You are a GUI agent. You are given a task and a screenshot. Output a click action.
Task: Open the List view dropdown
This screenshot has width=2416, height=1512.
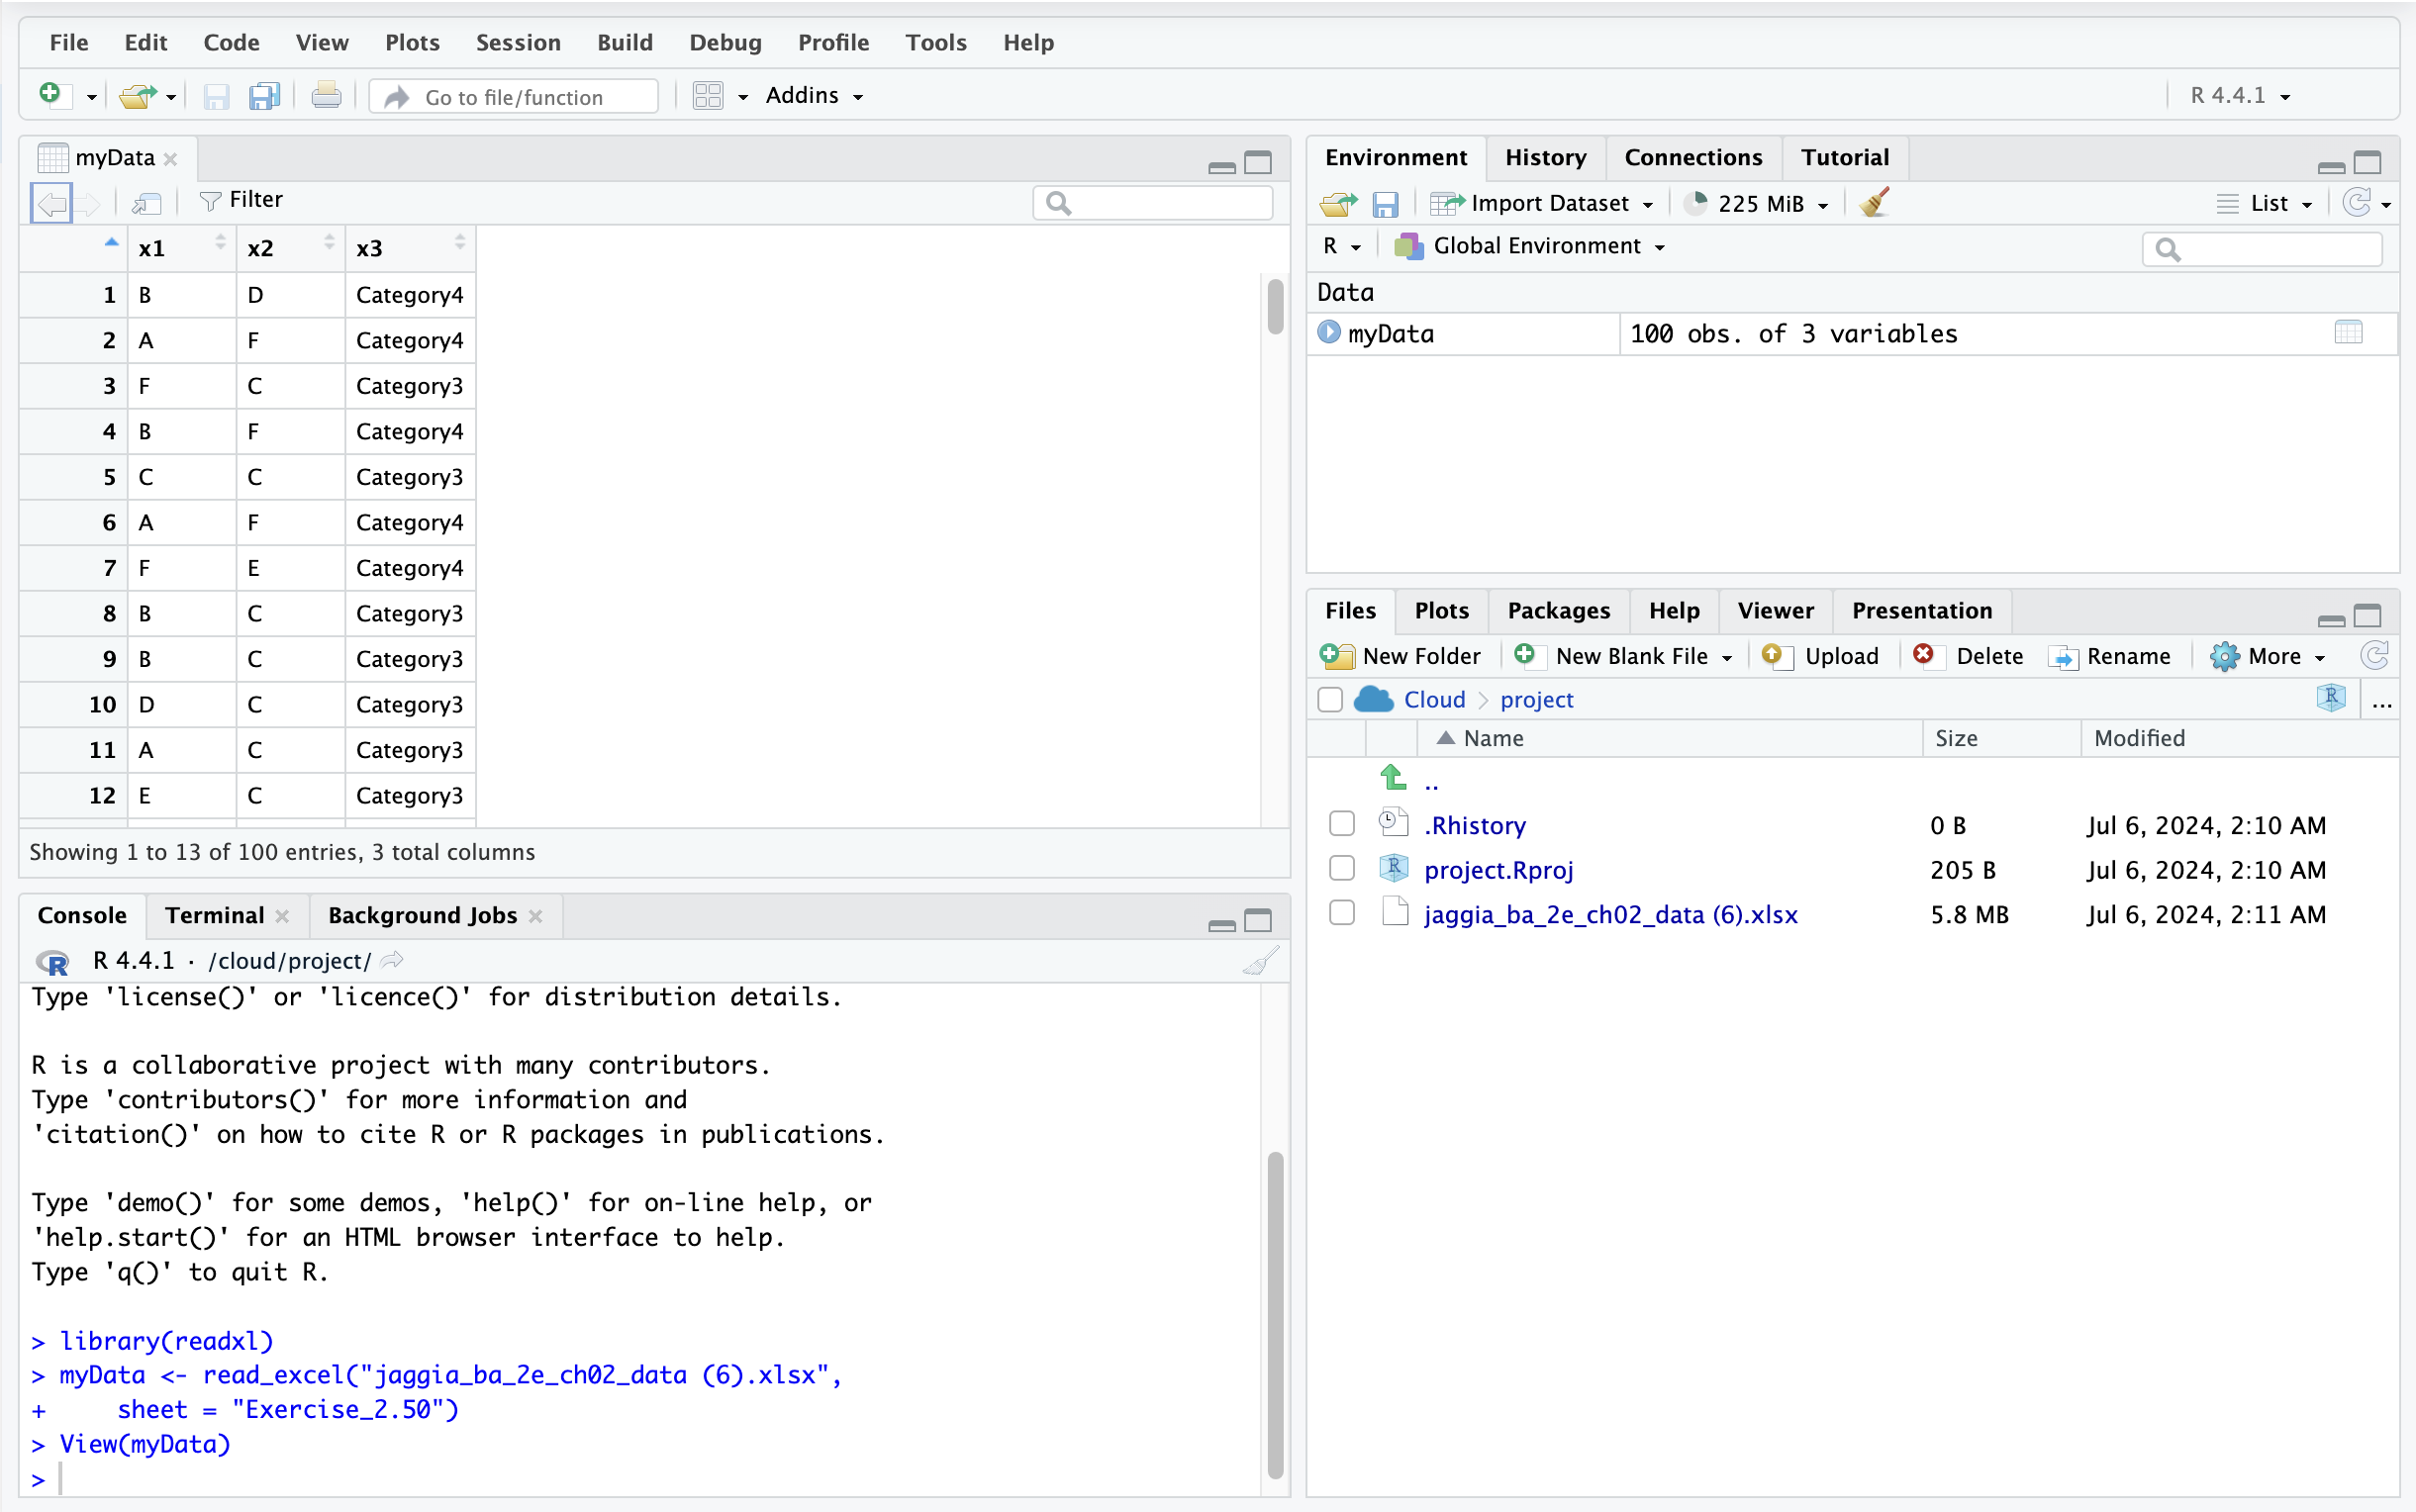click(2264, 204)
